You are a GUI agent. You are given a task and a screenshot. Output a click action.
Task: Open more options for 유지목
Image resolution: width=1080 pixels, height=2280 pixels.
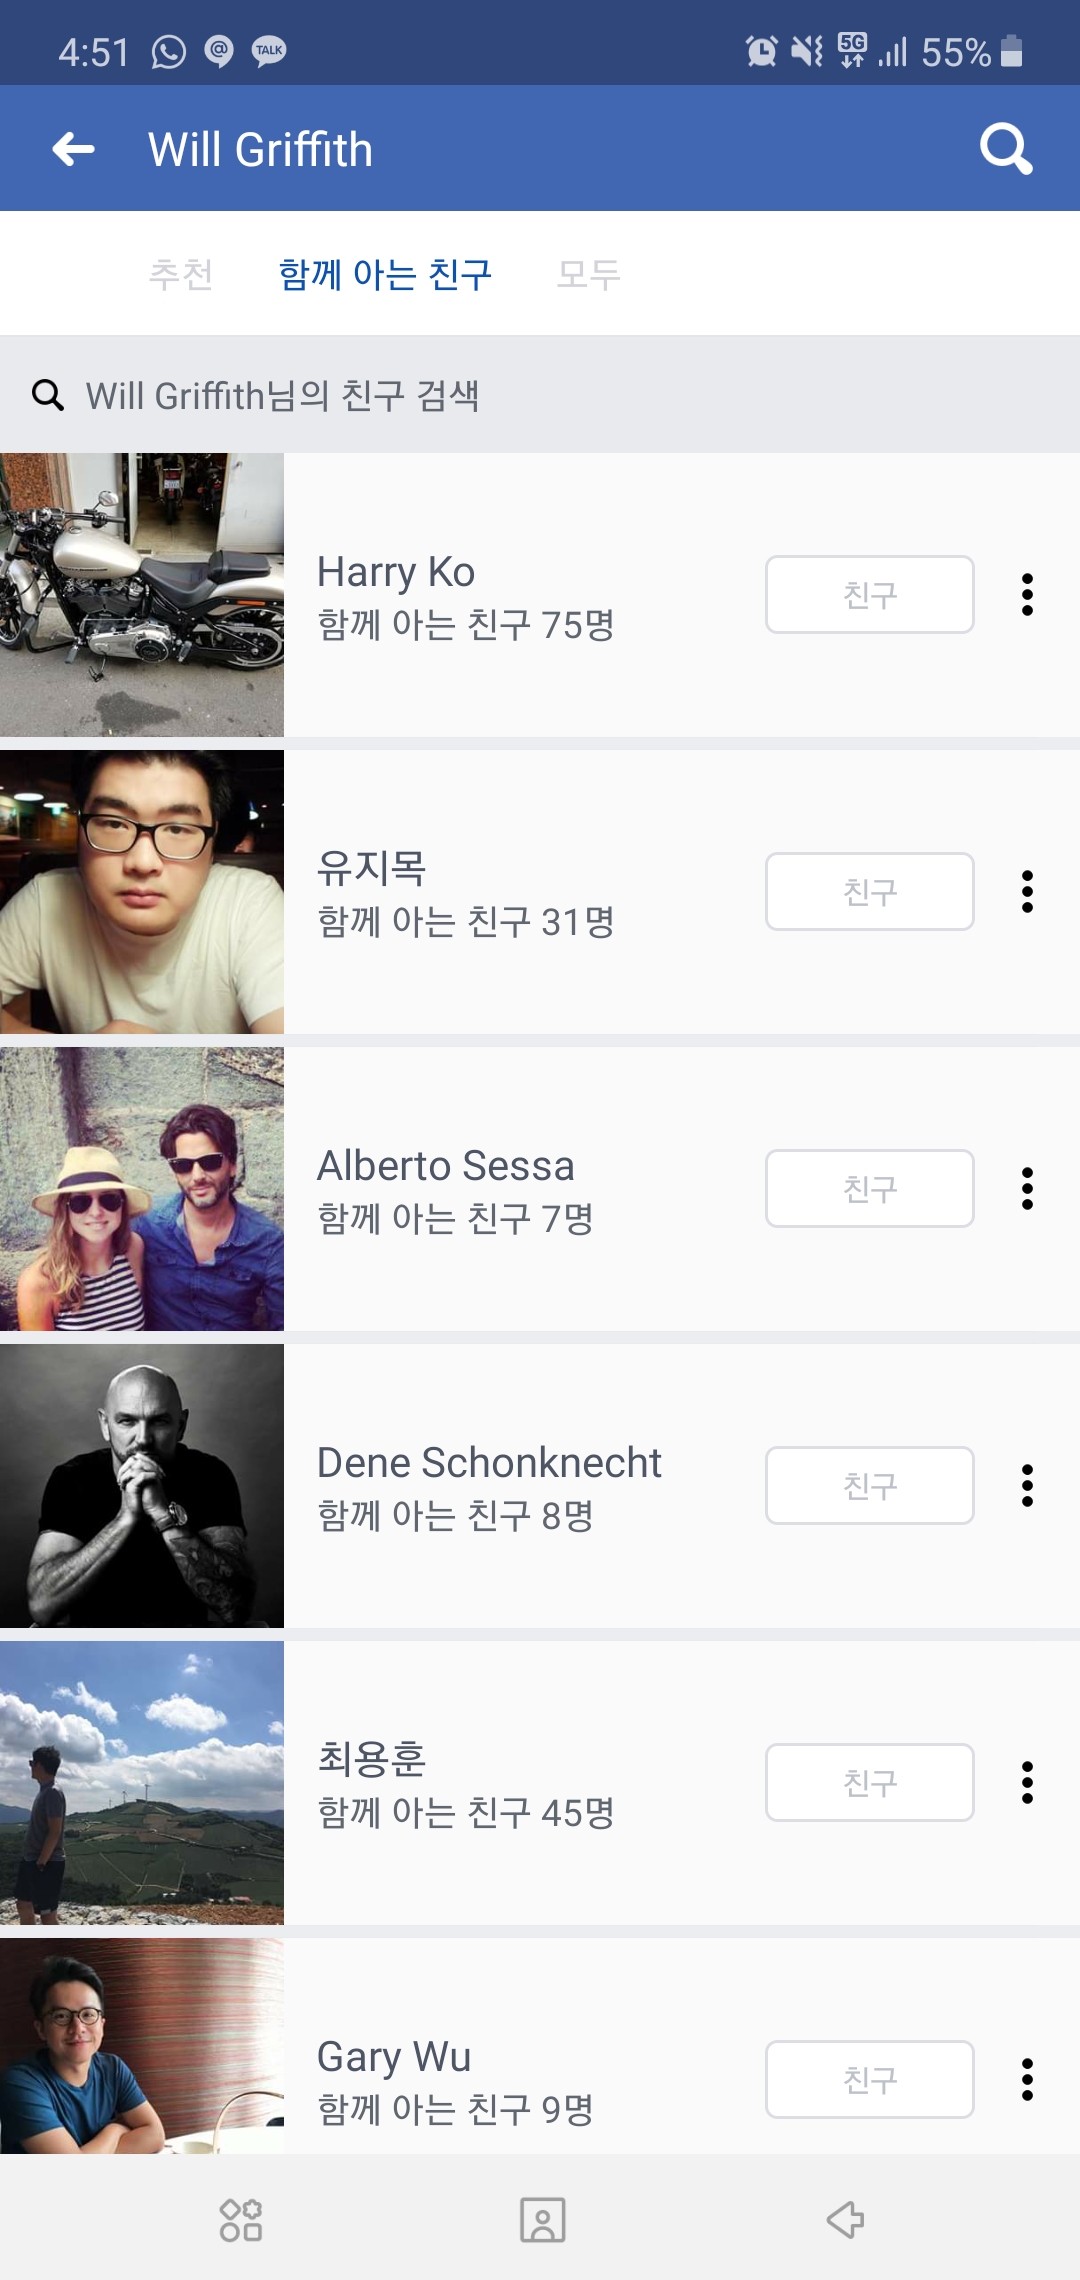pos(1027,892)
